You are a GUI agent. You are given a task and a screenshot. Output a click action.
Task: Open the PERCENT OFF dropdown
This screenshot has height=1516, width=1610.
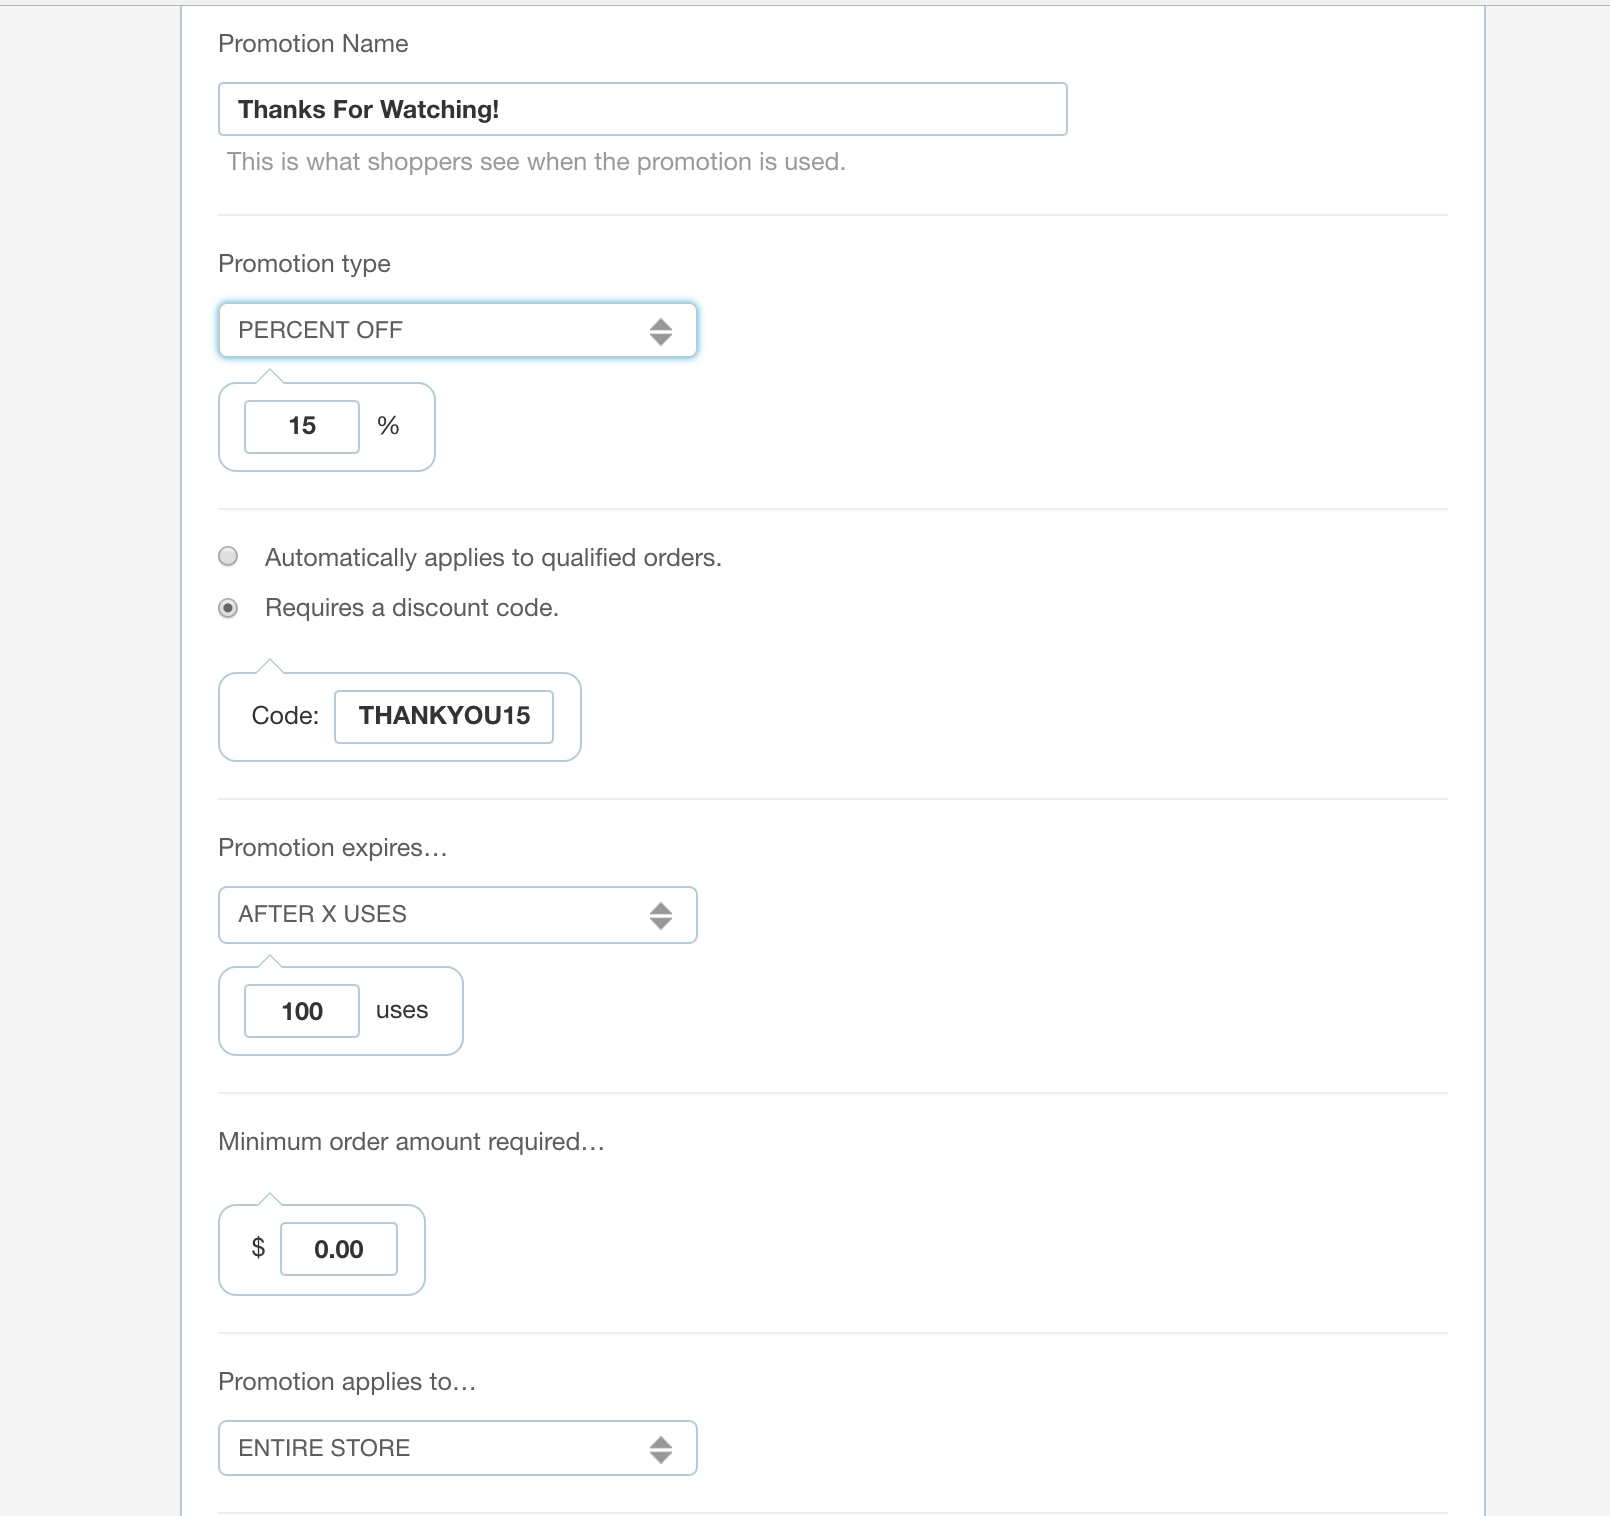458,330
